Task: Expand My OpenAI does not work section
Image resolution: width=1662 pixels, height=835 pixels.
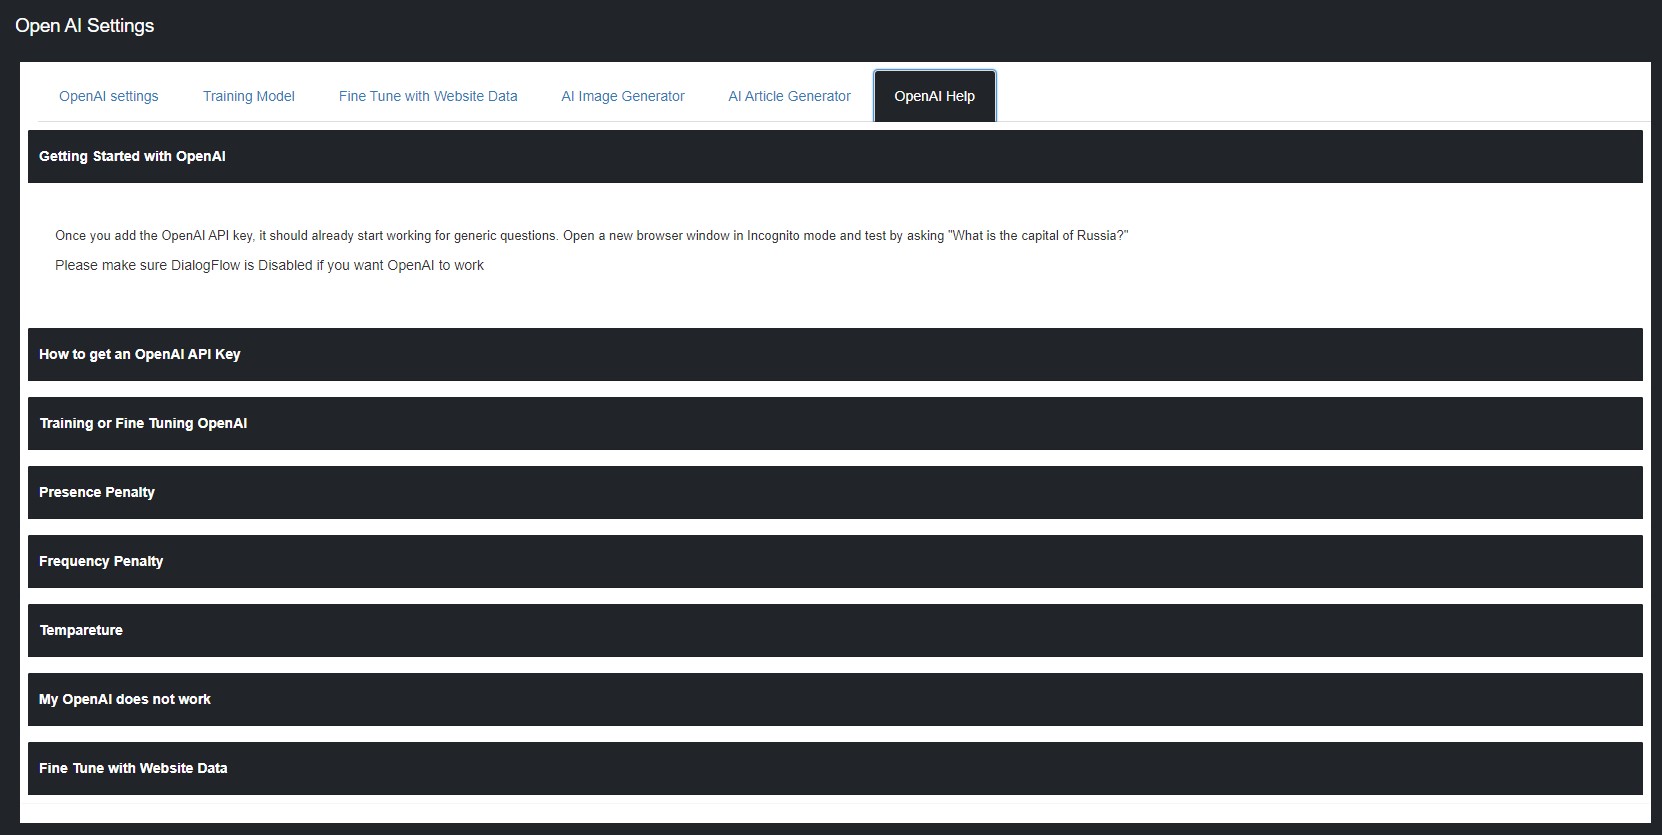Action: [835, 699]
